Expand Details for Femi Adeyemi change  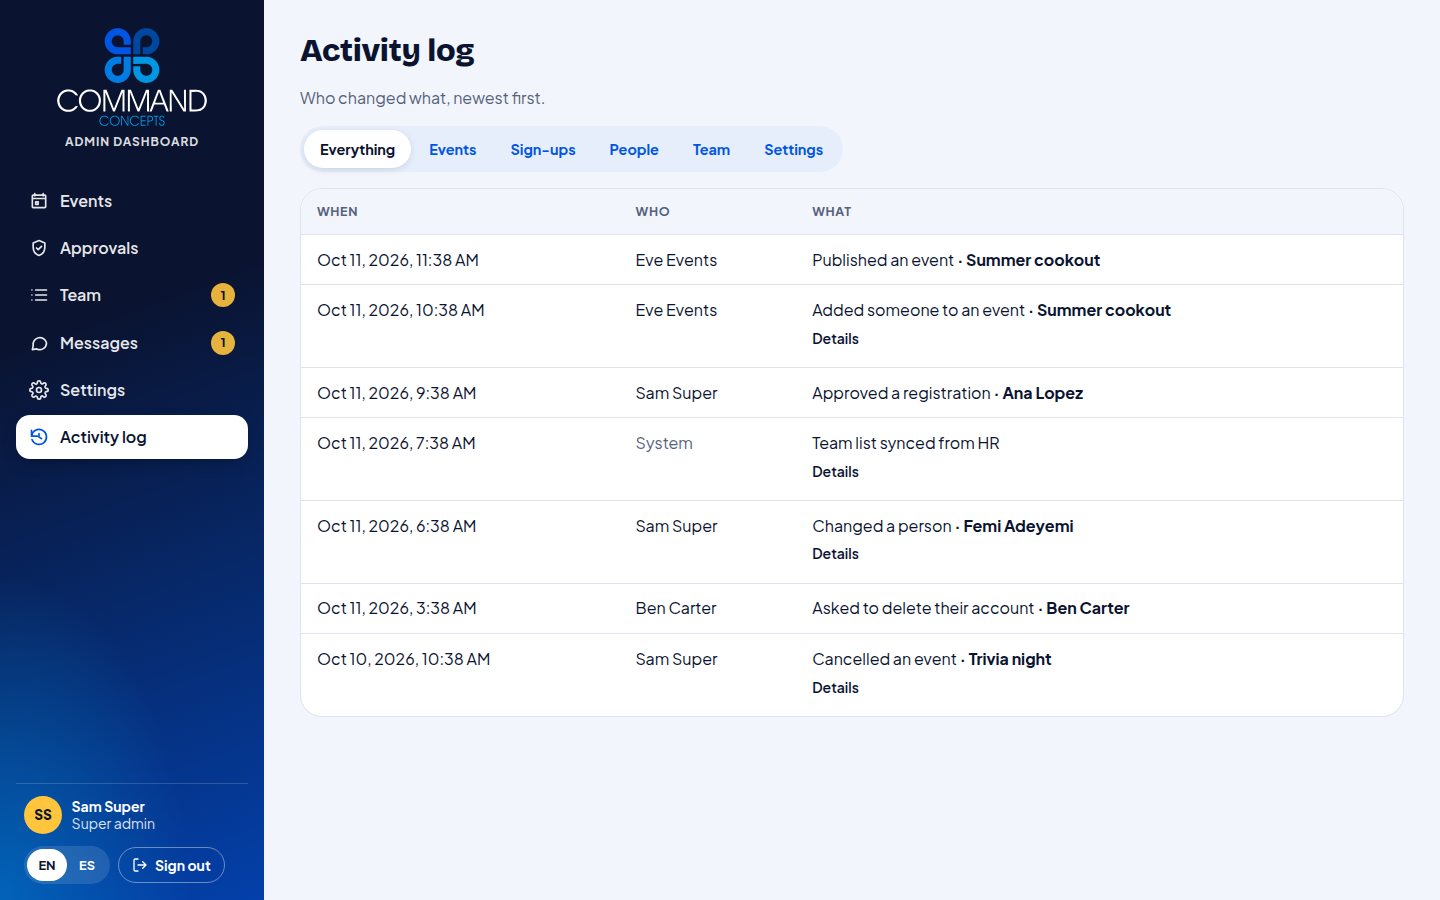pyautogui.click(x=835, y=554)
